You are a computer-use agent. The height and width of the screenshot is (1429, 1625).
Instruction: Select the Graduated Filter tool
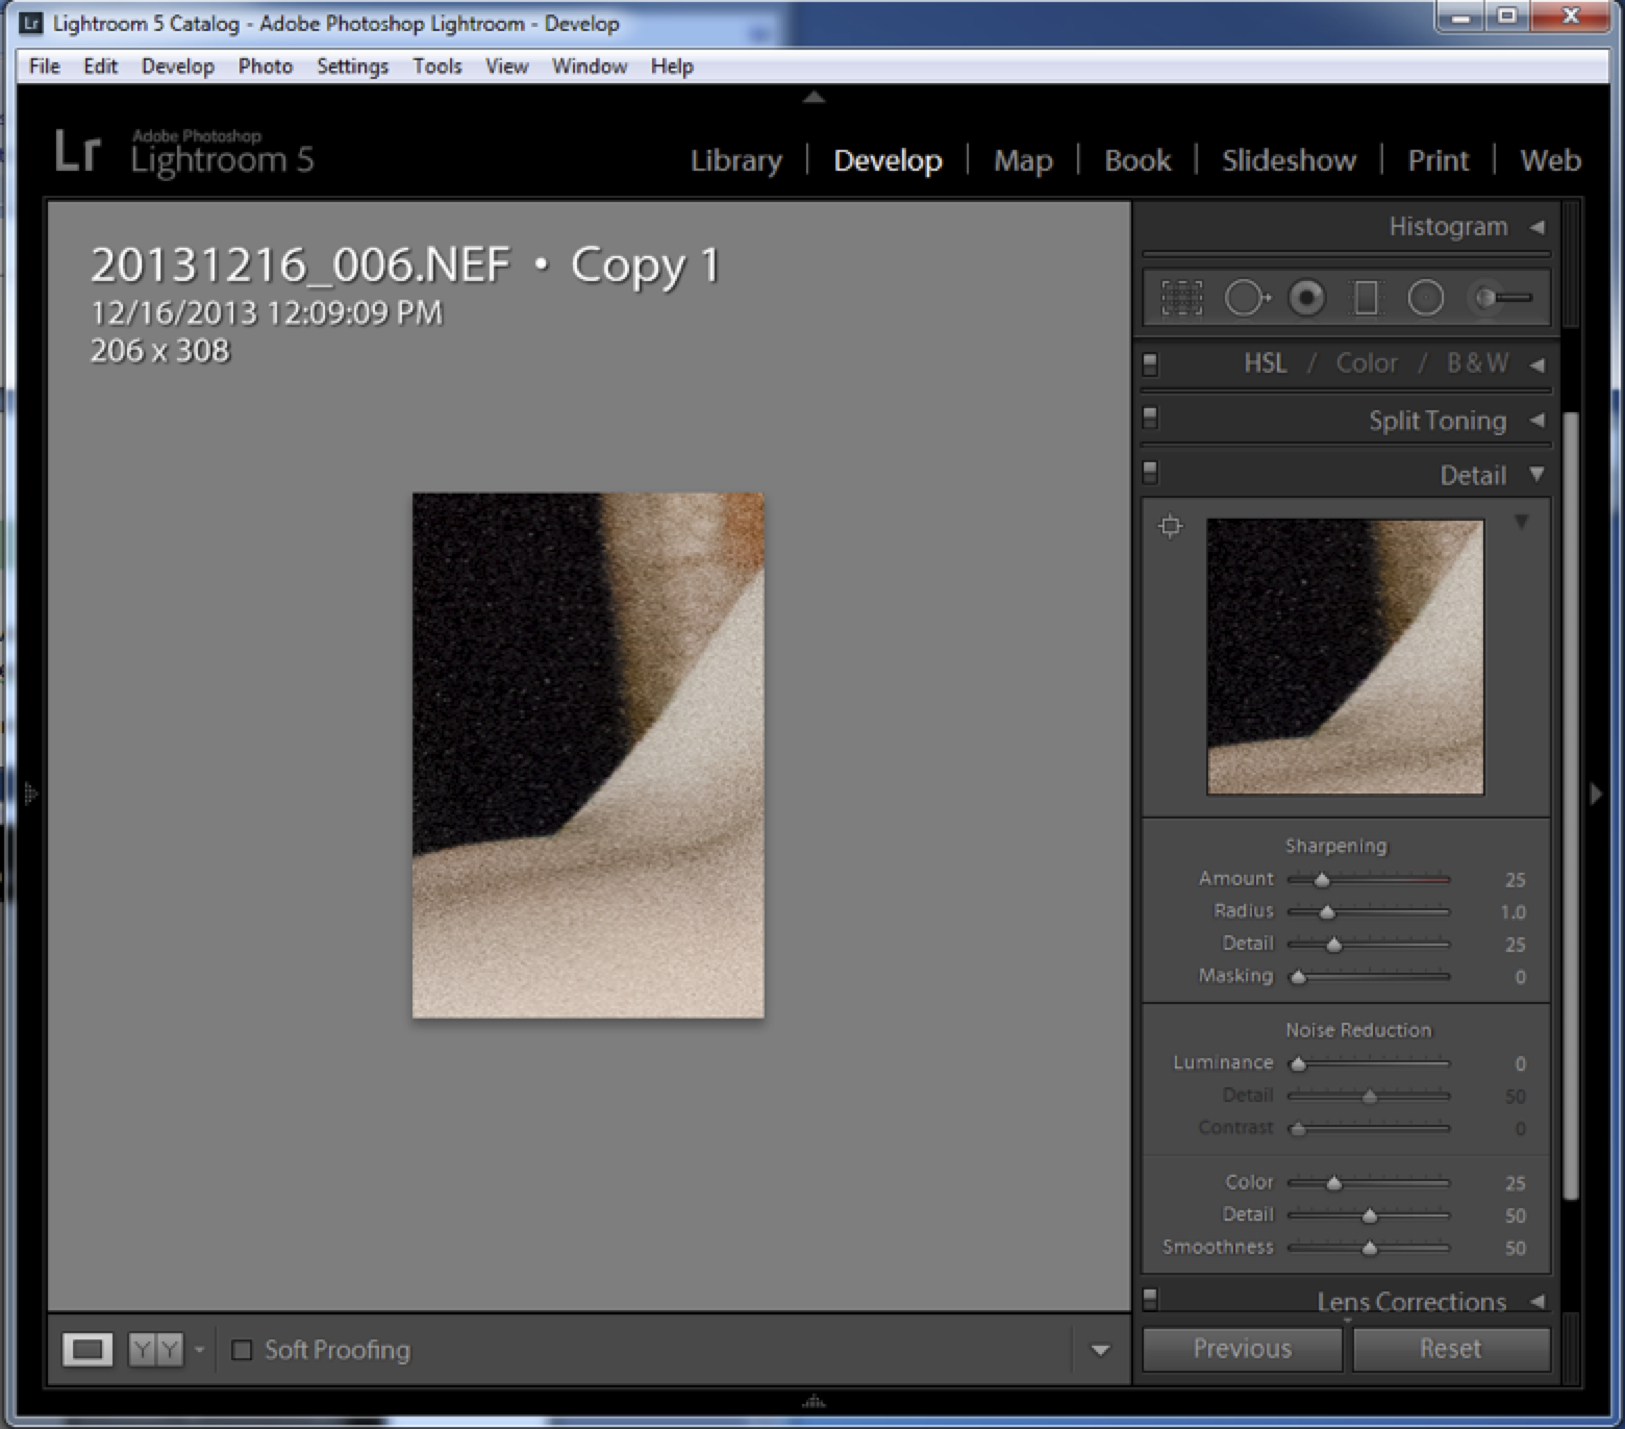(1366, 298)
